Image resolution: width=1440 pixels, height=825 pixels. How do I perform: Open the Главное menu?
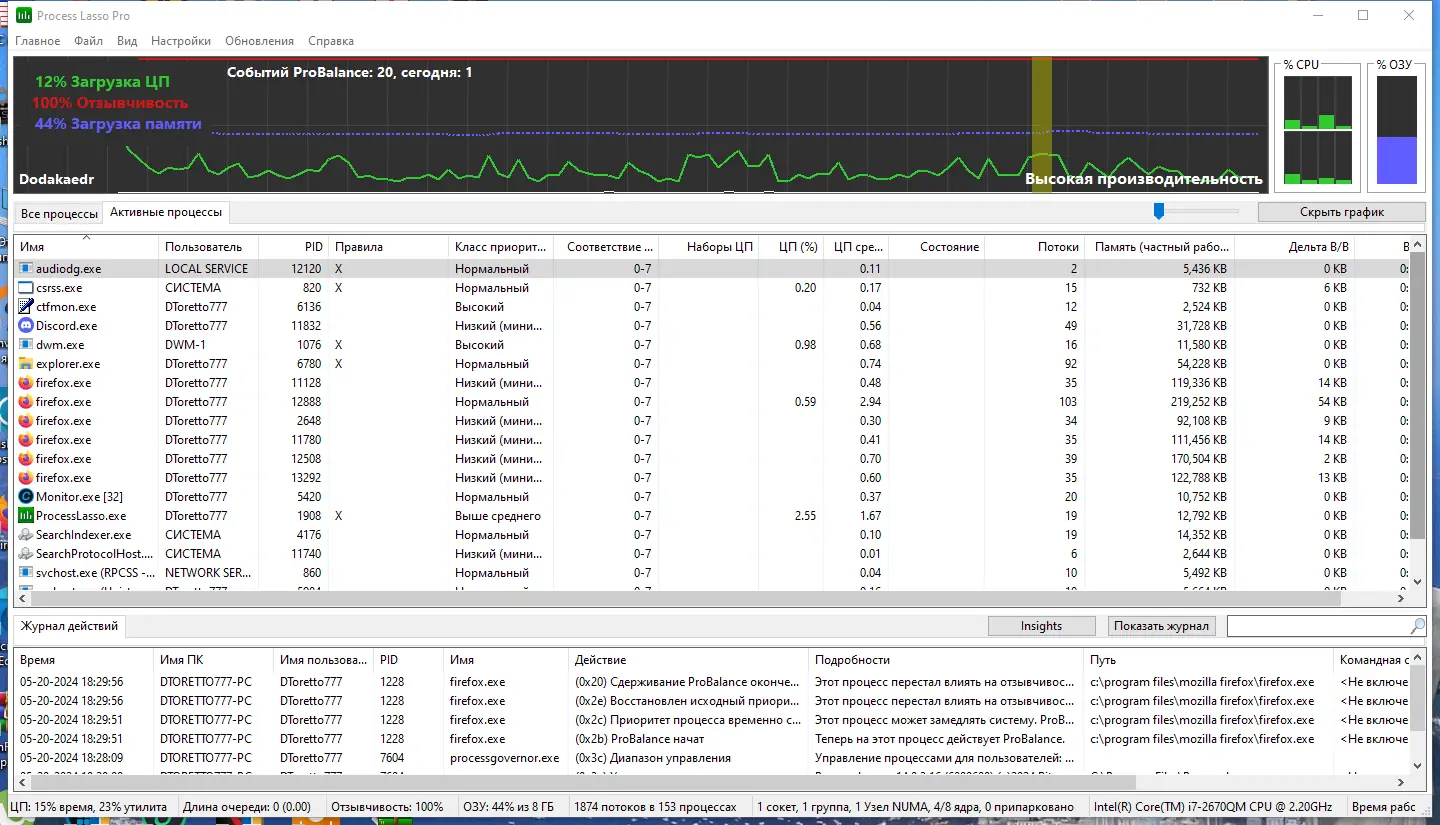pos(37,41)
